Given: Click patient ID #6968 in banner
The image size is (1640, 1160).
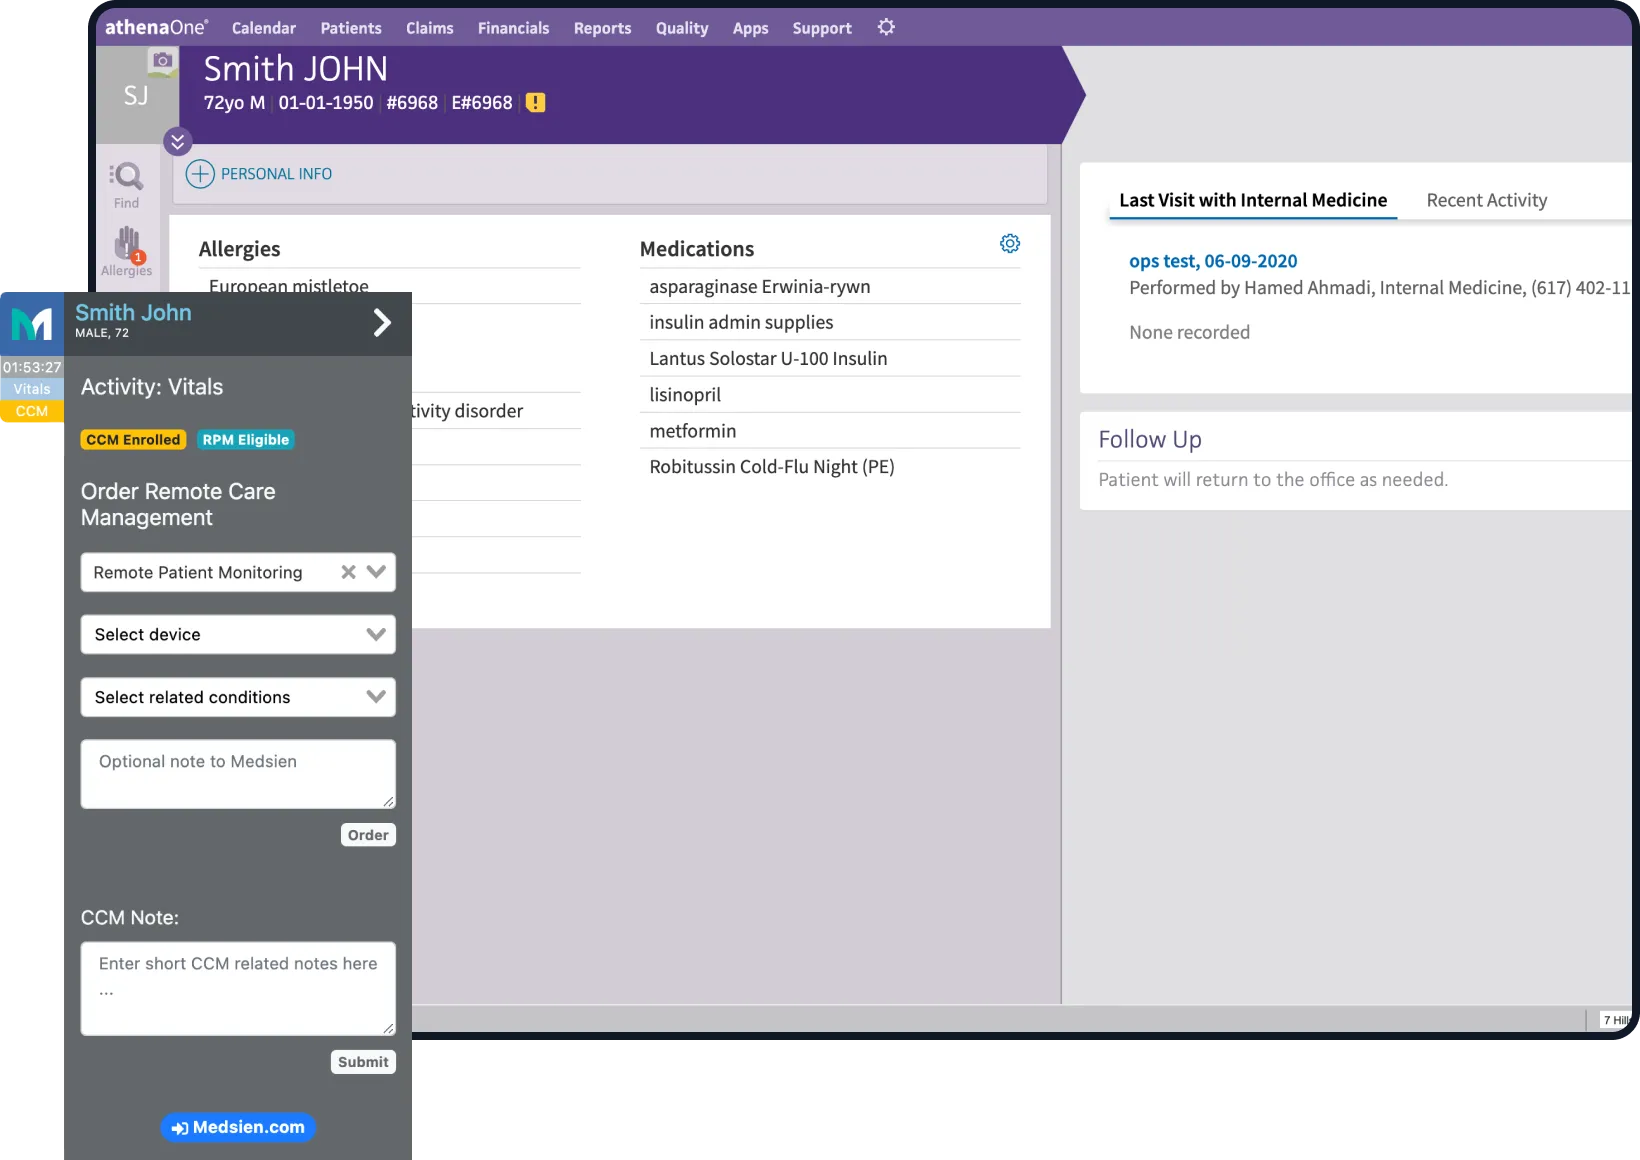Looking at the screenshot, I should tap(412, 103).
